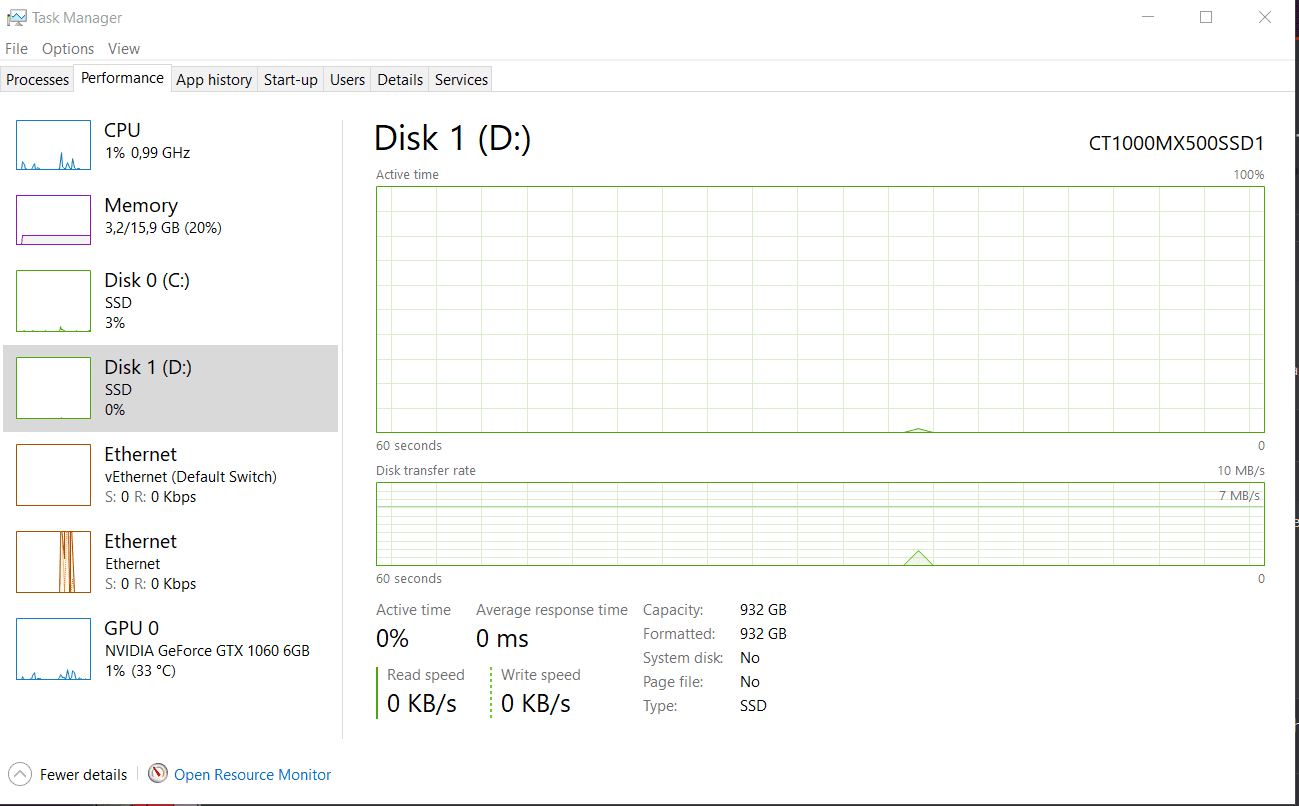Open the File menu

pos(16,49)
